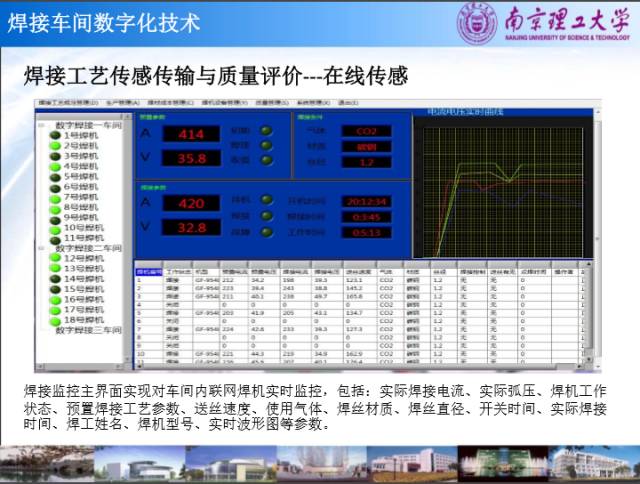Select 7号焊机 status icon in the tree
The width and height of the screenshot is (640, 484).
pos(56,197)
